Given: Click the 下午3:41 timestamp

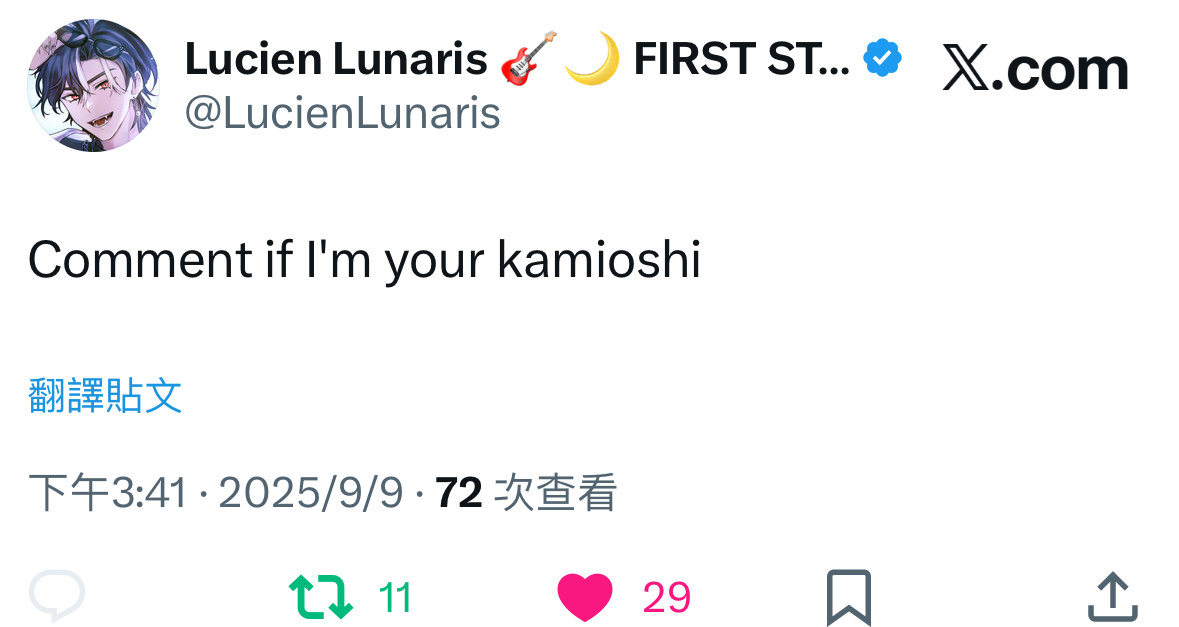Looking at the screenshot, I should [x=108, y=493].
